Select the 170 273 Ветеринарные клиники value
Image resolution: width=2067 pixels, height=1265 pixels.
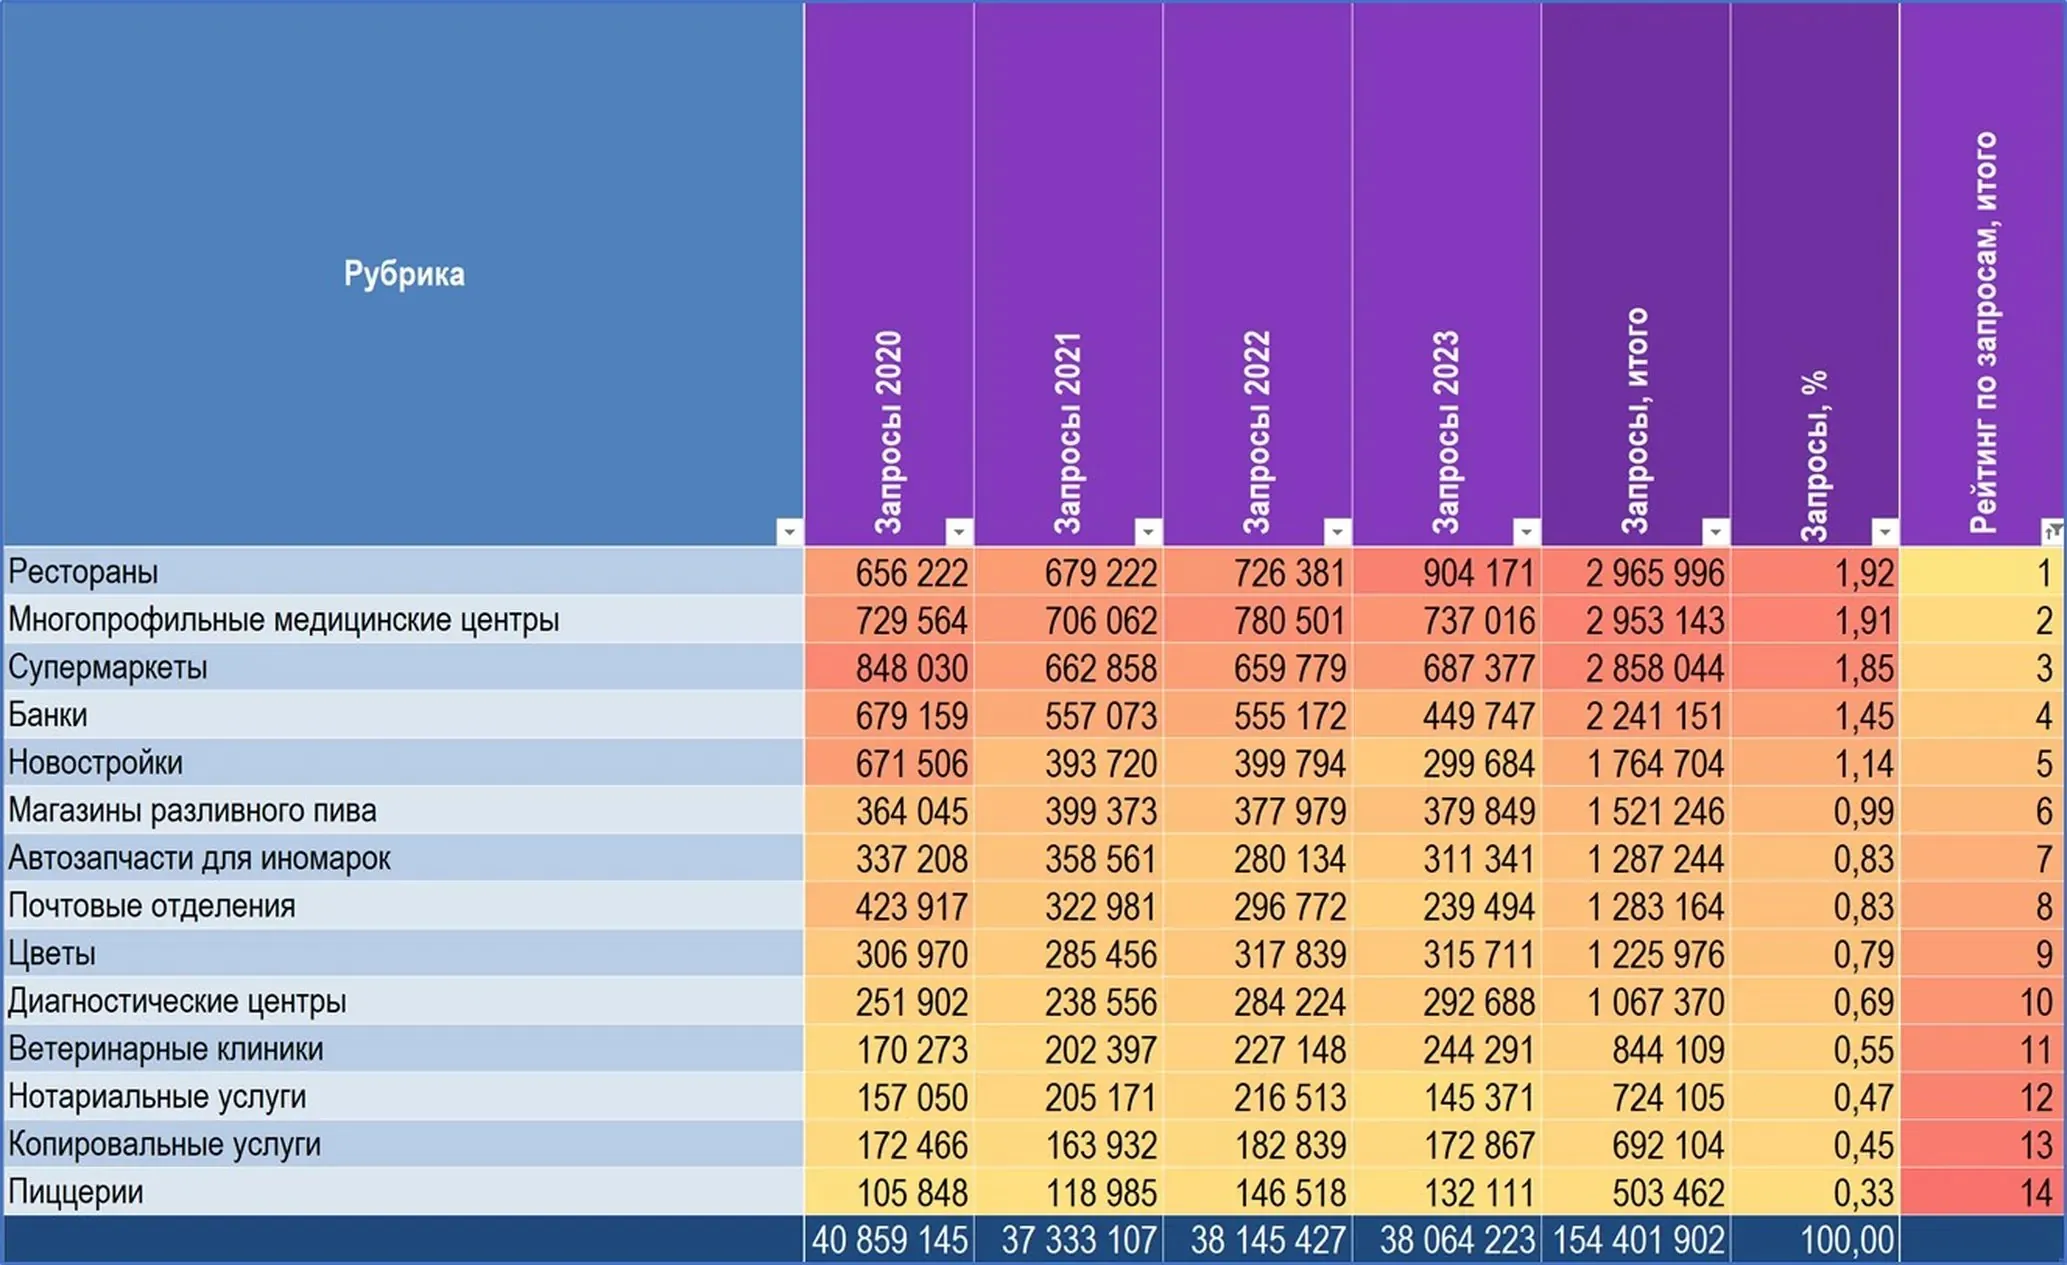click(911, 1050)
